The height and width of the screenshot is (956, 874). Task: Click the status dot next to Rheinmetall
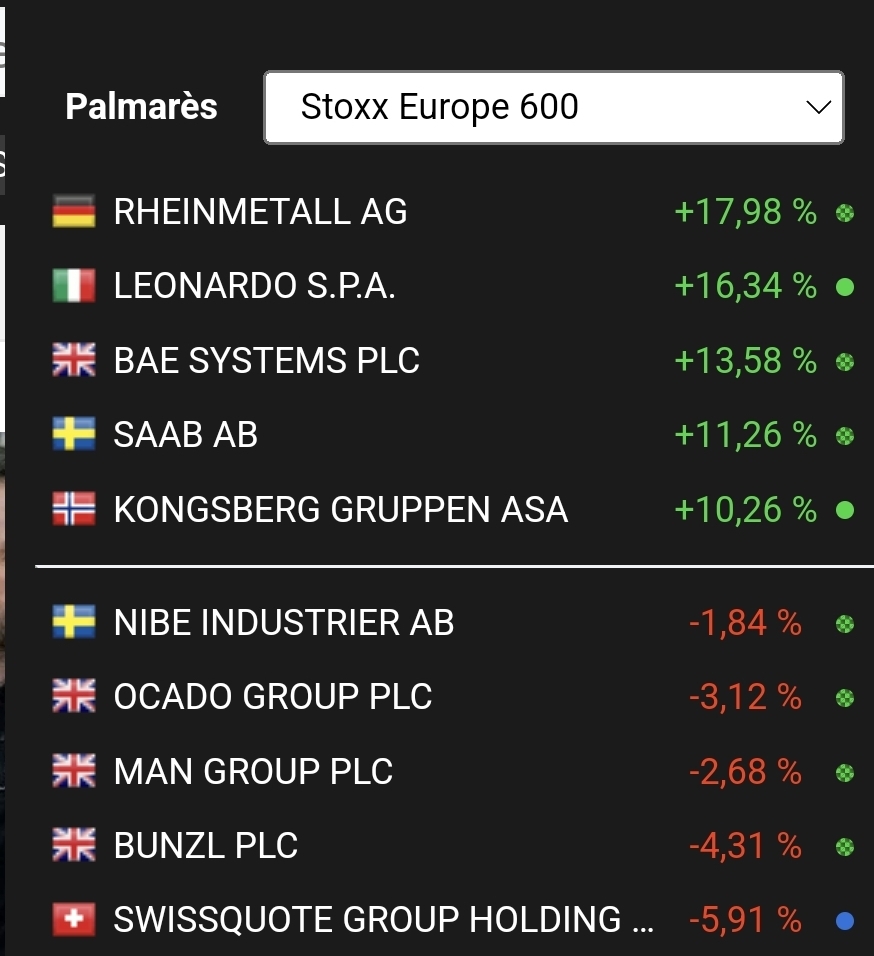point(845,213)
